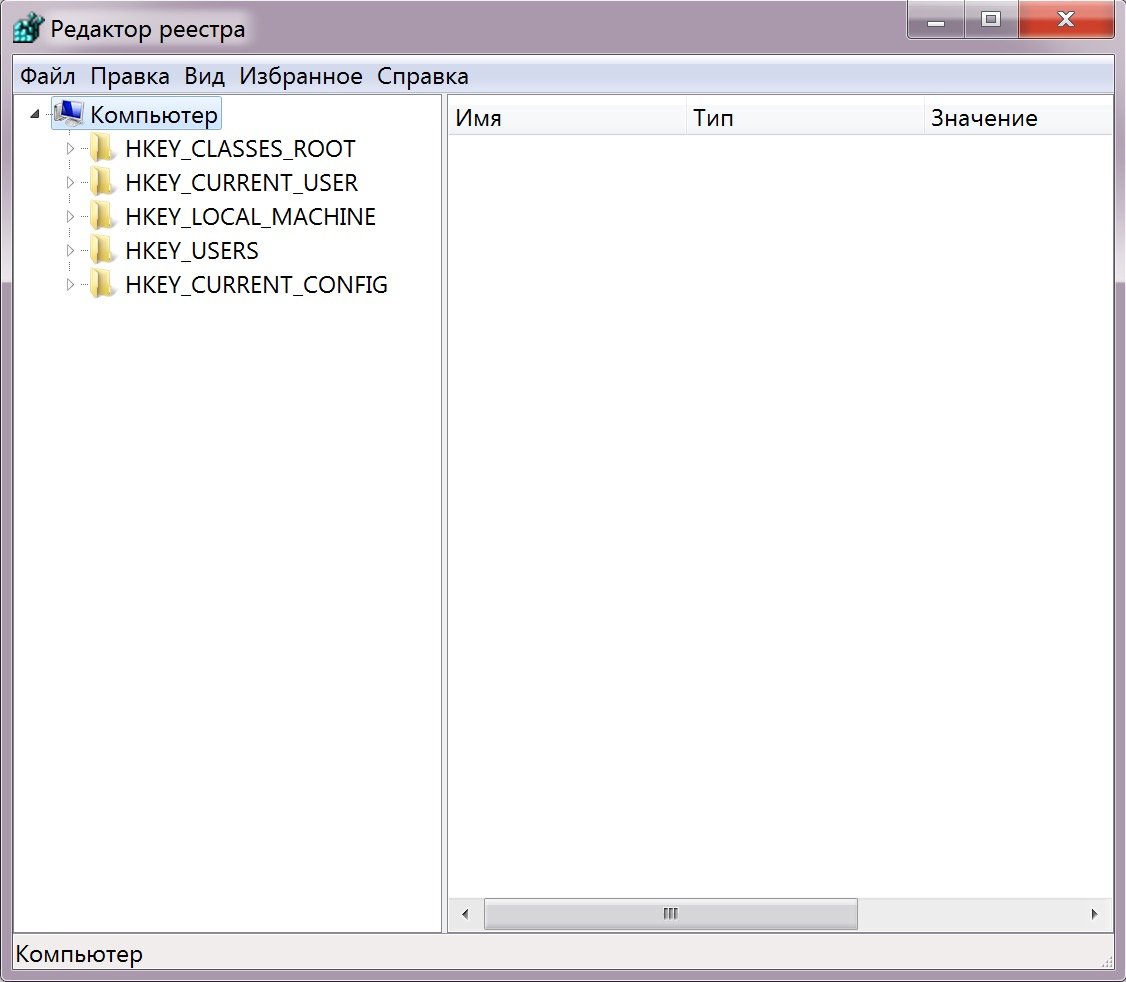Click the Registry Editor title bar icon

click(x=29, y=29)
